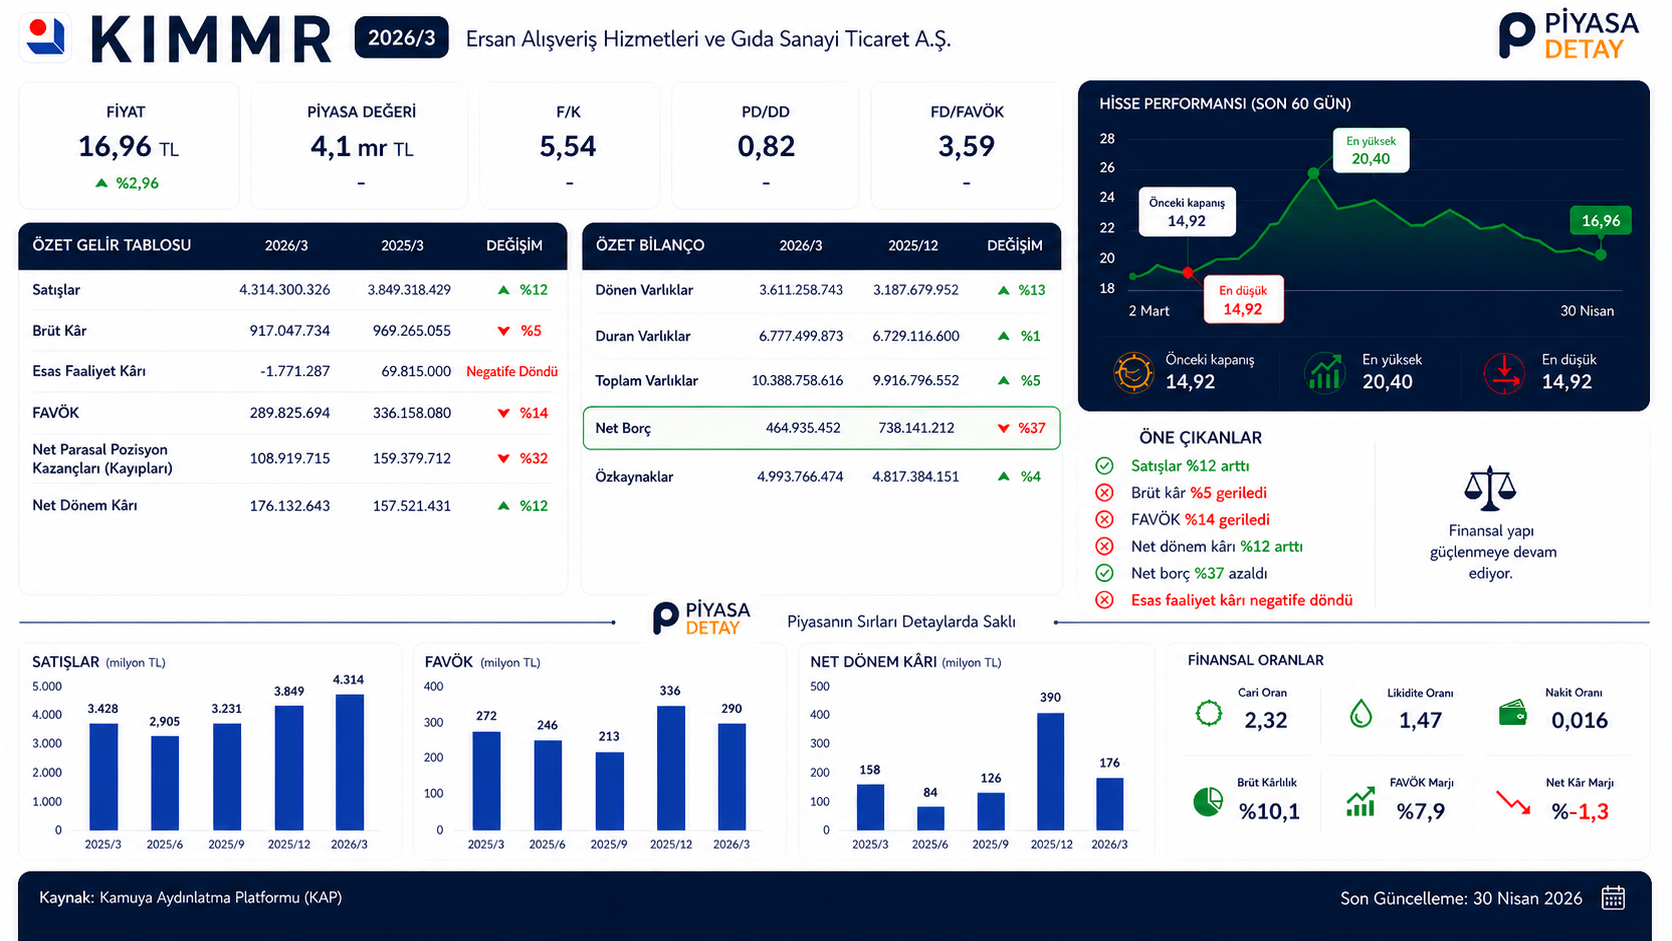Click 'Kamuya Aydınlatma Platformu (KAP)' source text
Image resolution: width=1672 pixels, height=941 pixels.
(221, 898)
